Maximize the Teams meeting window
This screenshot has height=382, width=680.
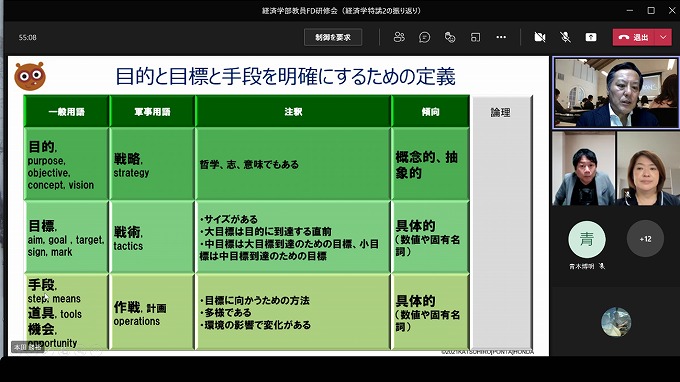coord(651,10)
